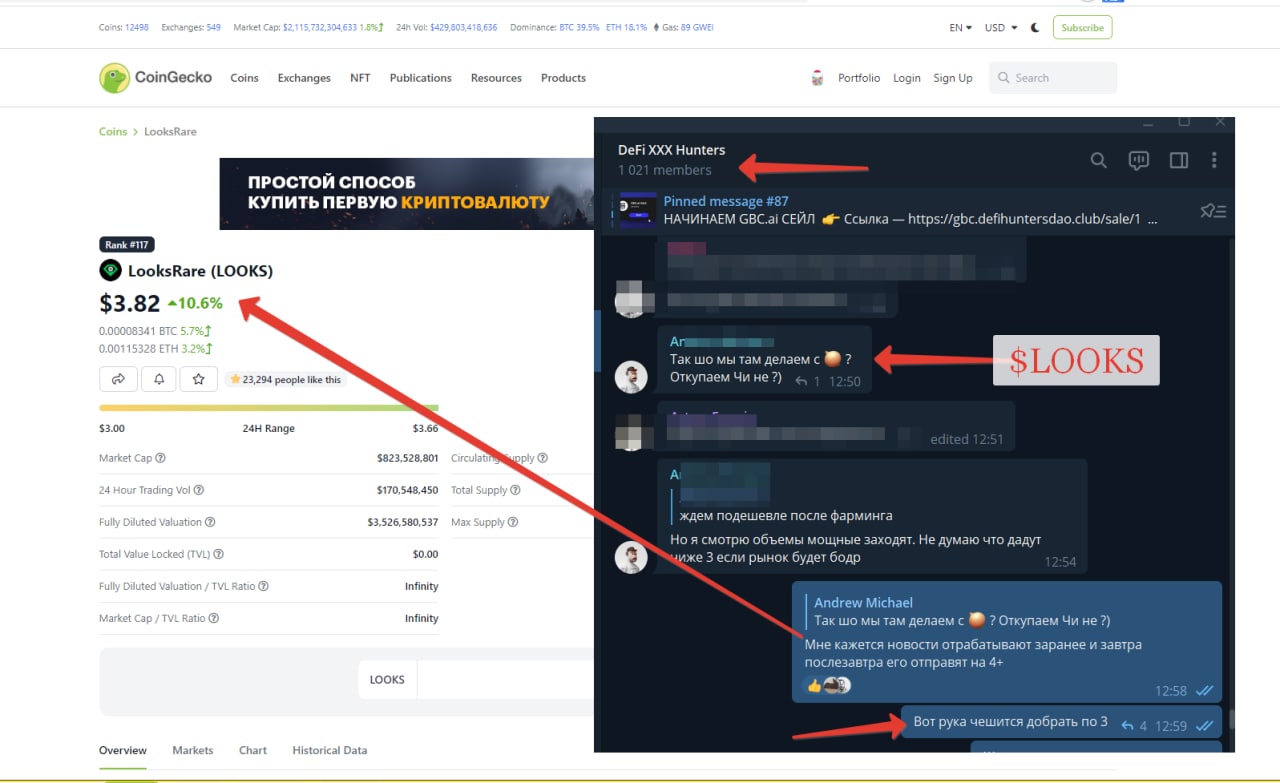Viewport: 1280px width, 783px height.
Task: Click the Total Supply info icon
Action: tap(516, 490)
